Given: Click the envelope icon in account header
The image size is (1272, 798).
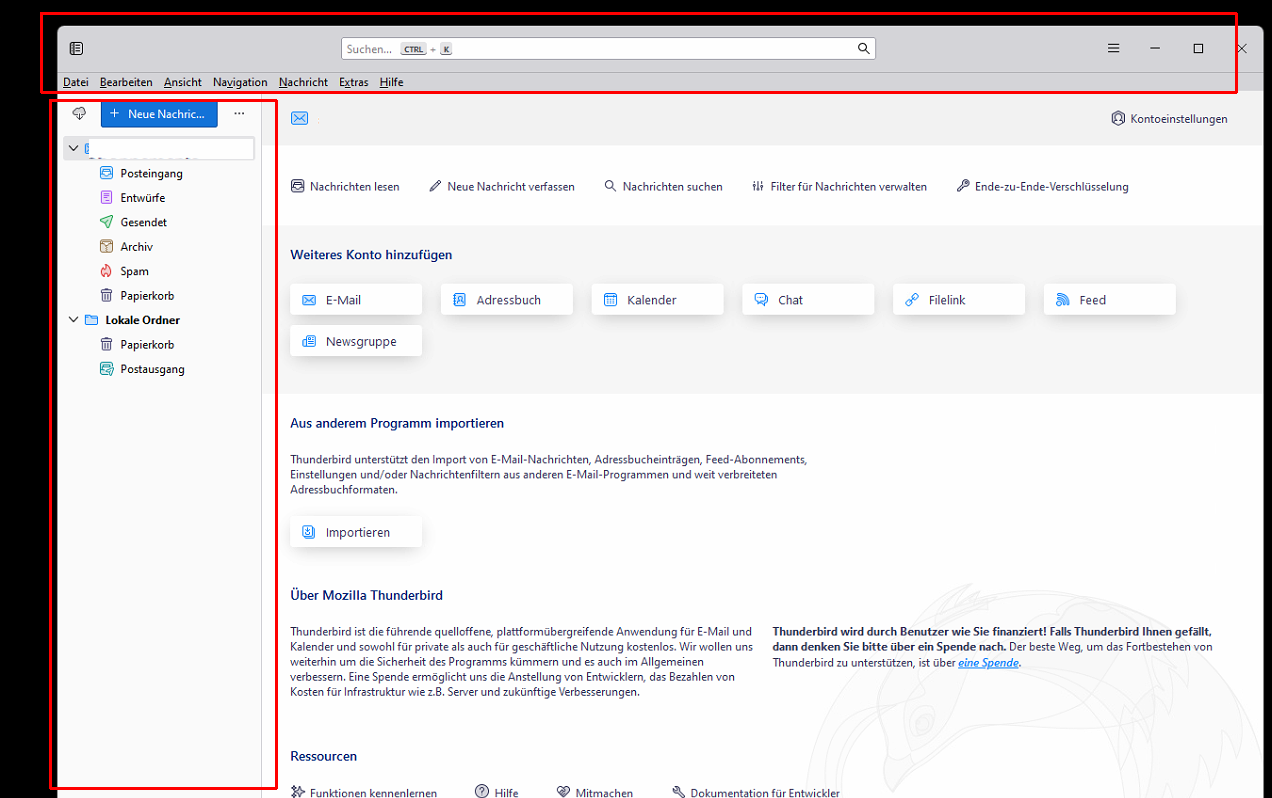Looking at the screenshot, I should (299, 119).
